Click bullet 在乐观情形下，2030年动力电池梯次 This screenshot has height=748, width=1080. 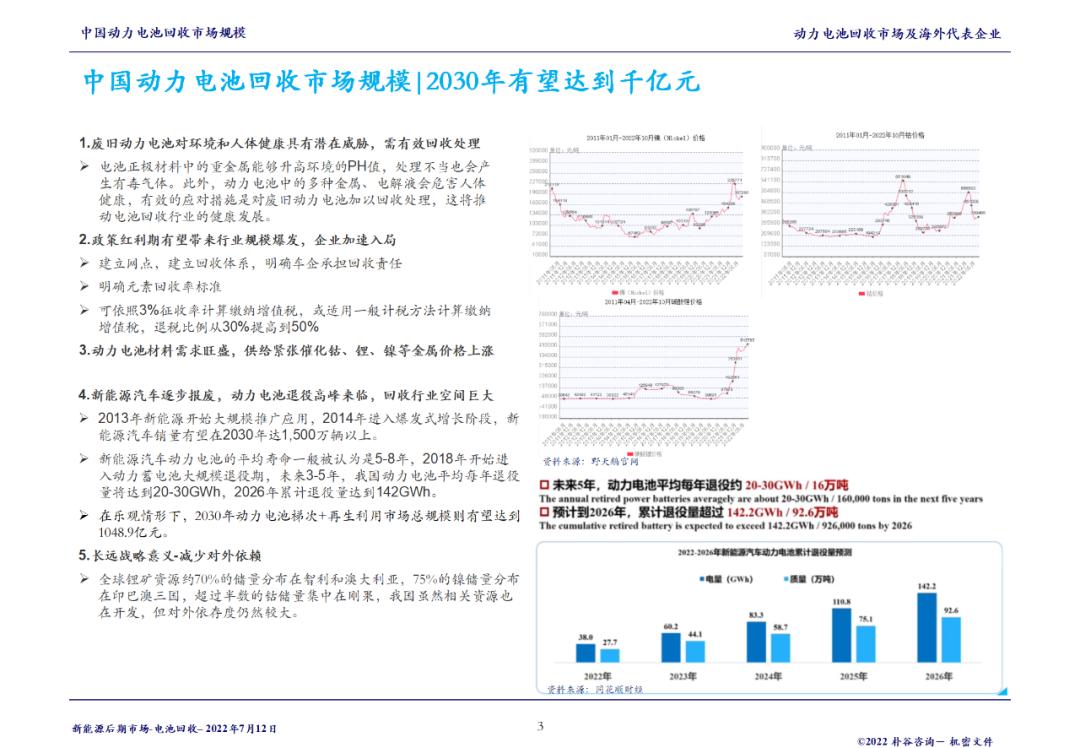coord(309,523)
